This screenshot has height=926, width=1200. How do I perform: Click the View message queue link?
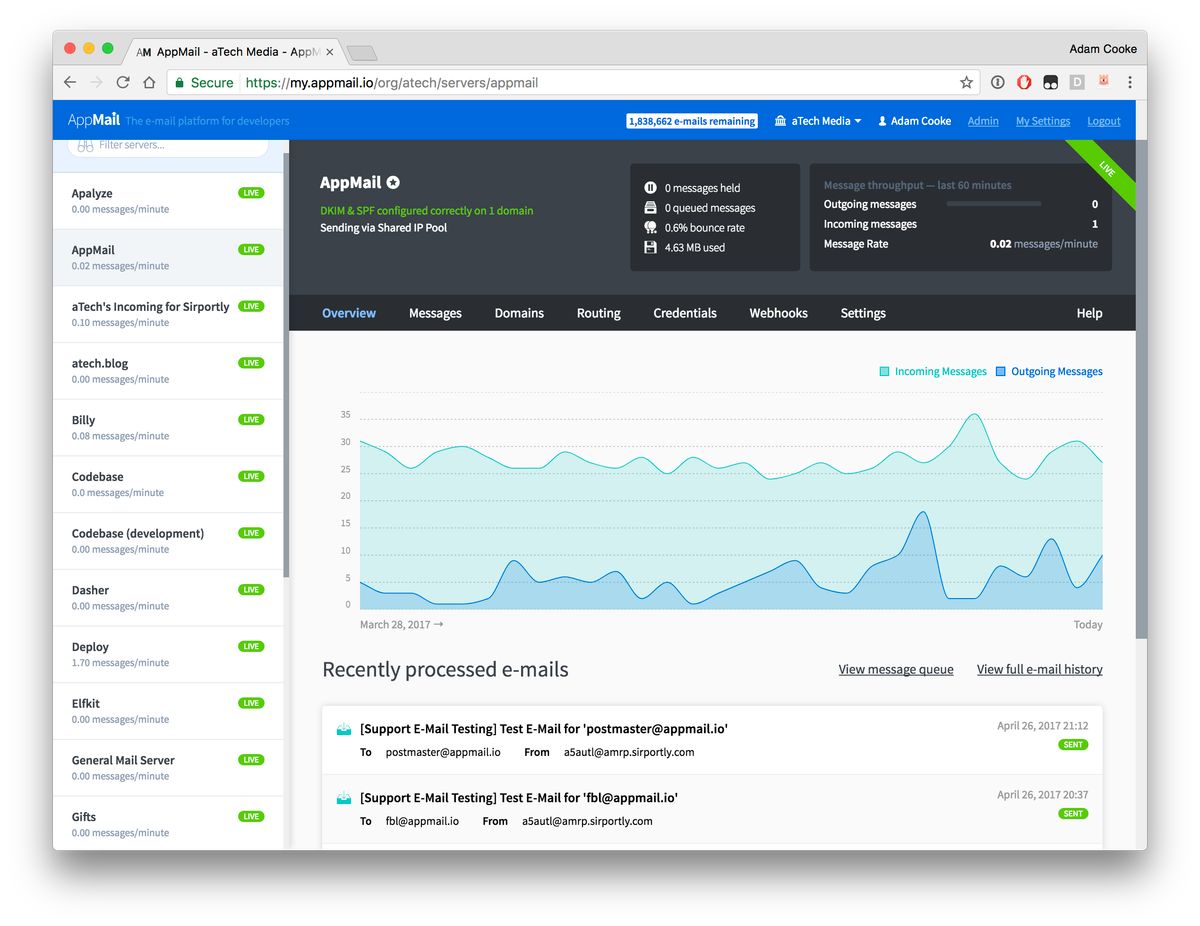[x=895, y=669]
